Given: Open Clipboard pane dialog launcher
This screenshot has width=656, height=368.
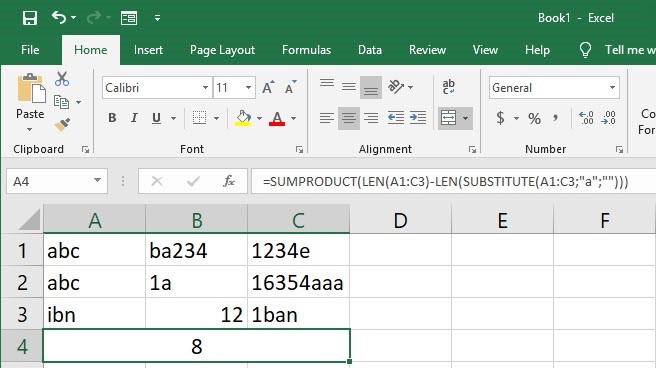Looking at the screenshot, I should pyautogui.click(x=85, y=149).
